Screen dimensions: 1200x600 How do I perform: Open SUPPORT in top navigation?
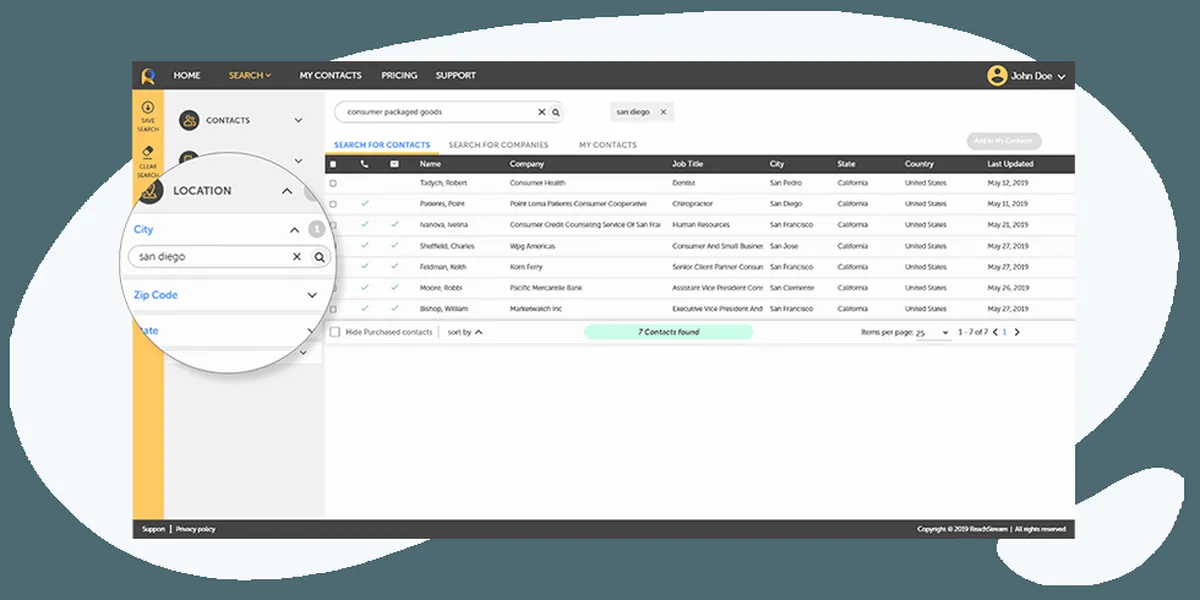(455, 75)
